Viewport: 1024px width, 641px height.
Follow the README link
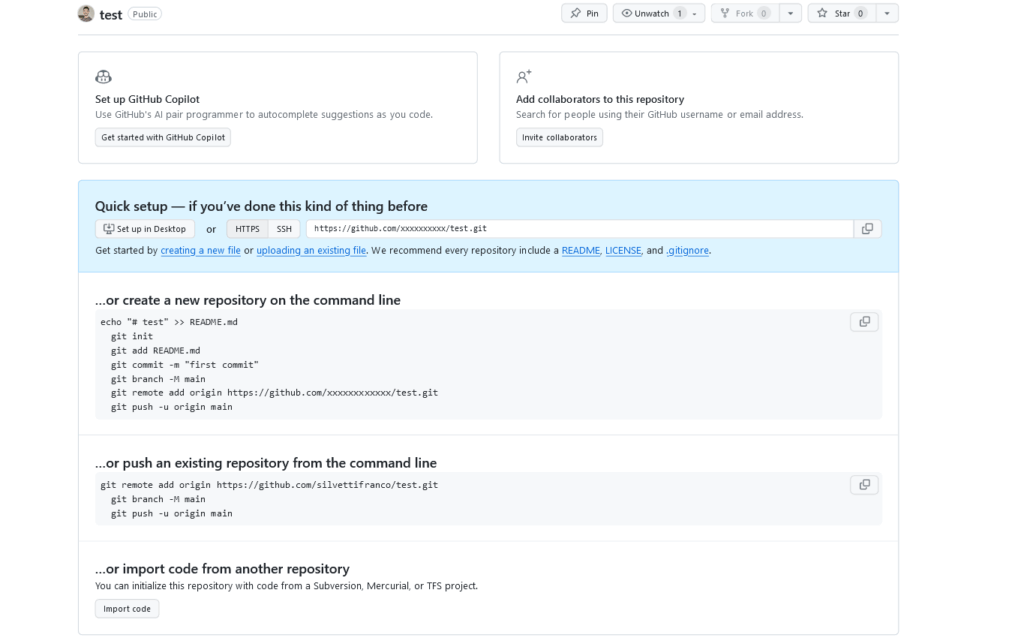click(581, 250)
